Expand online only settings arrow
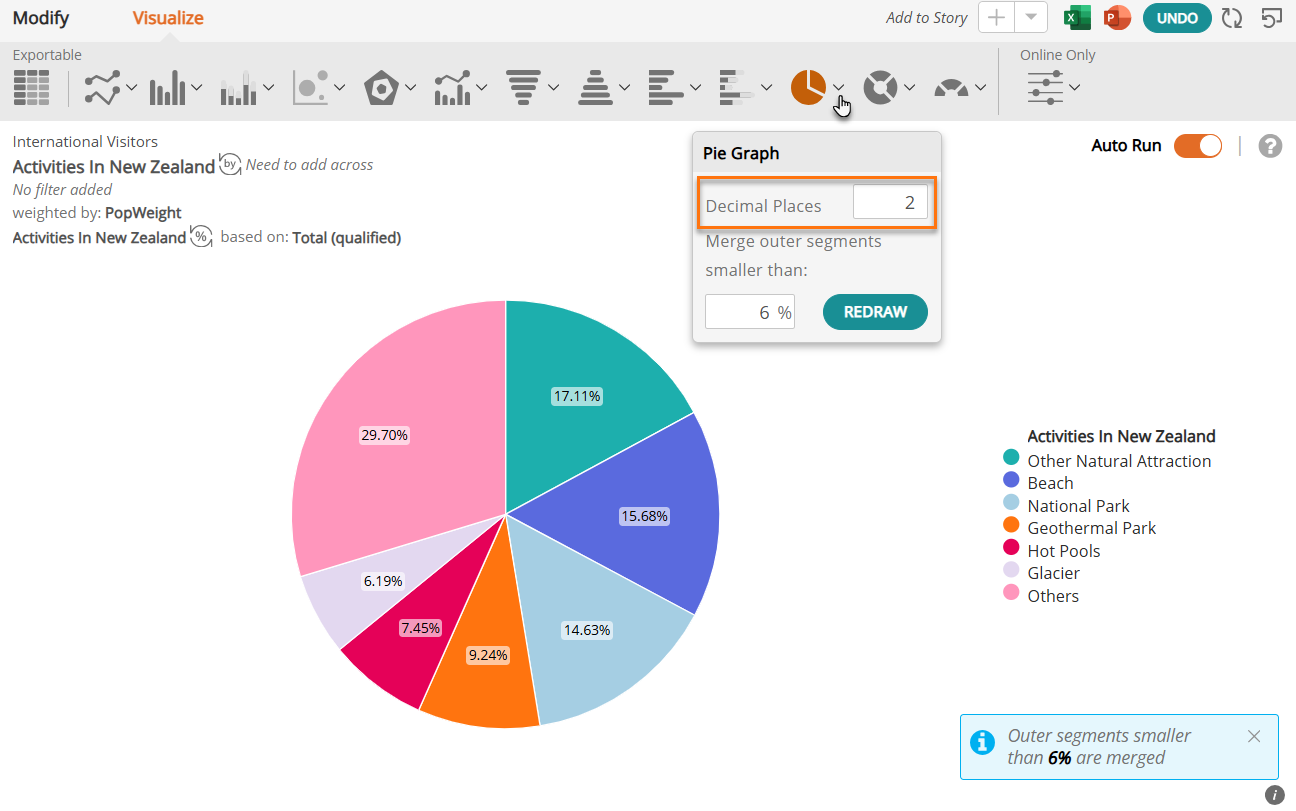This screenshot has height=811, width=1296. pyautogui.click(x=1074, y=88)
